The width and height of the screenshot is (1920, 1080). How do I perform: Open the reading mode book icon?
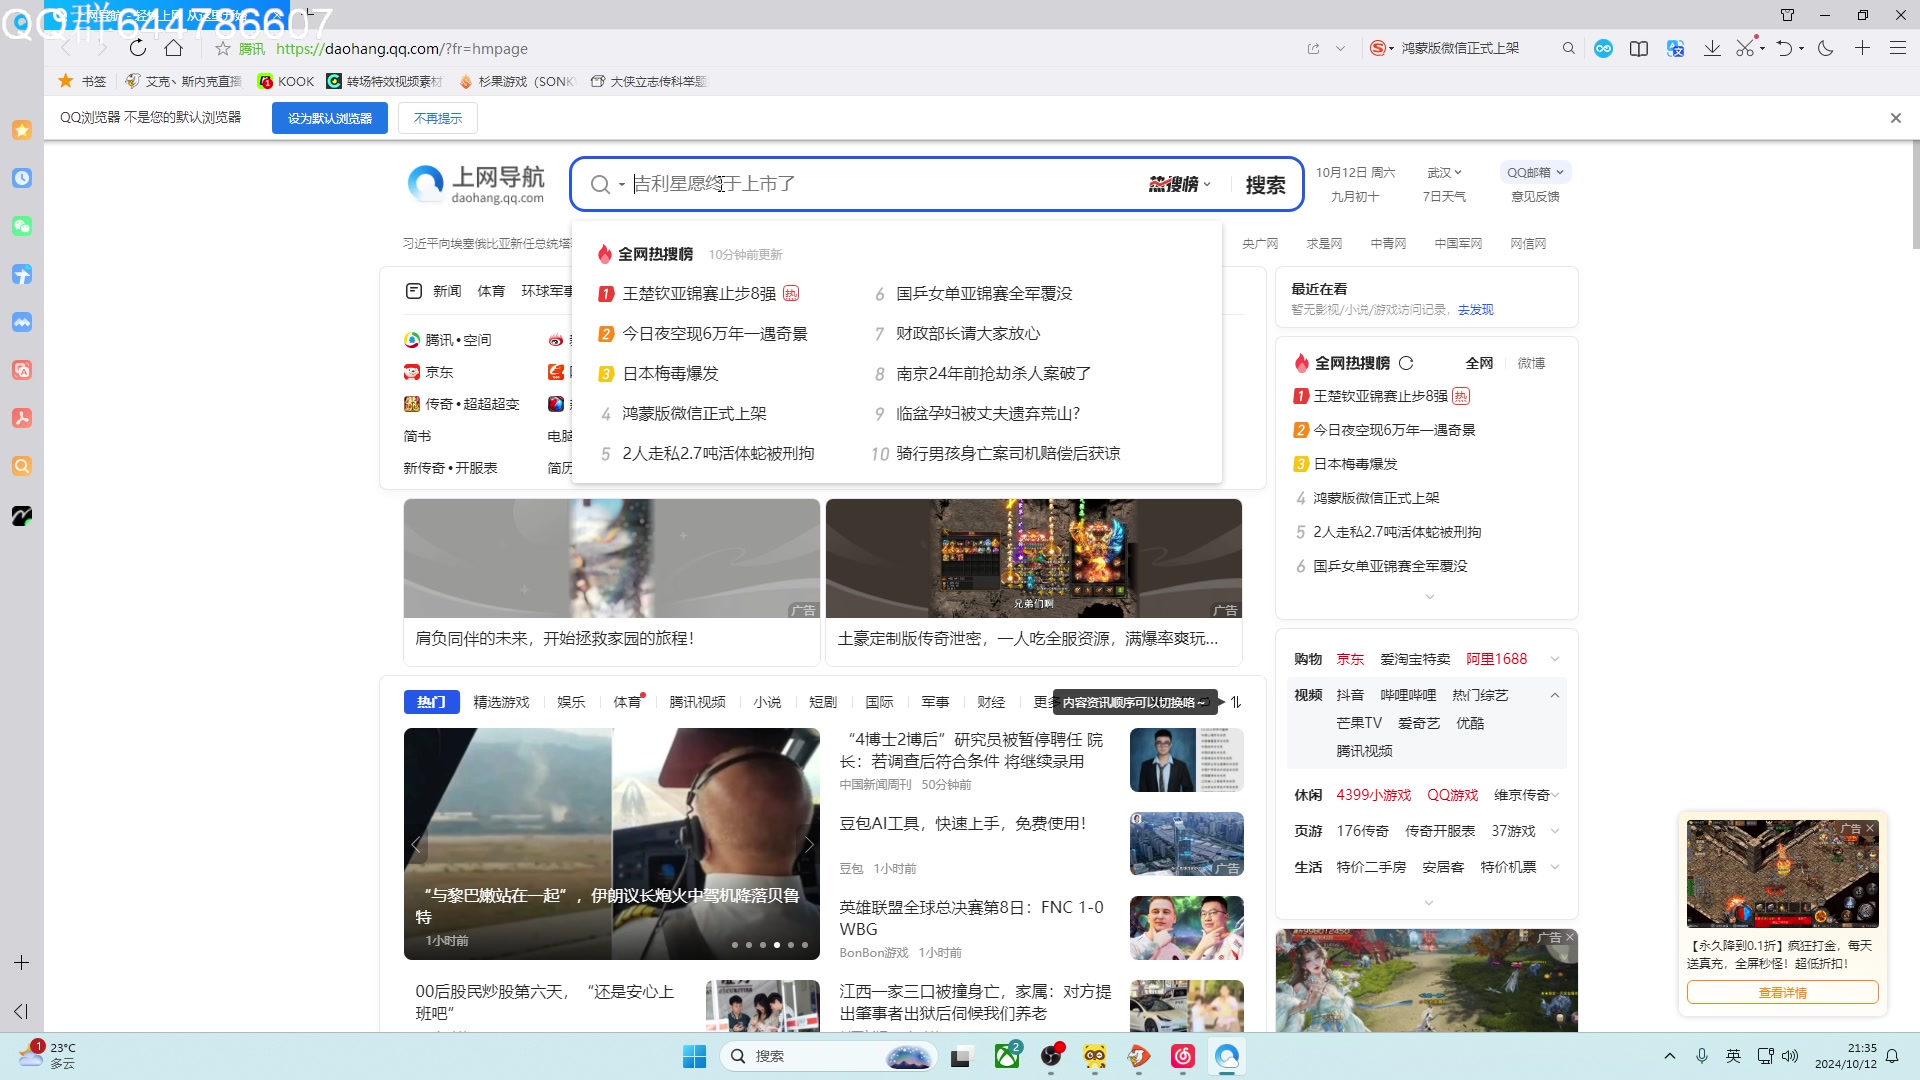(1638, 48)
